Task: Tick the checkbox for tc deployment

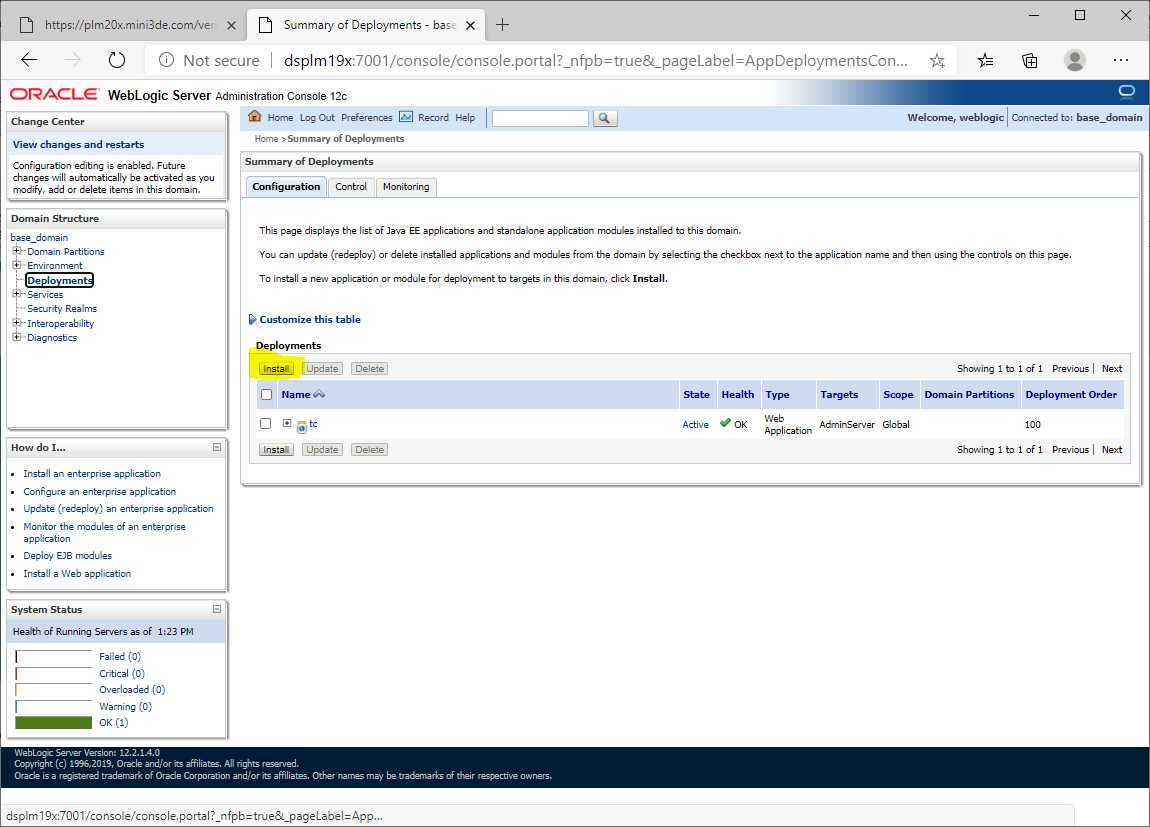Action: (266, 424)
